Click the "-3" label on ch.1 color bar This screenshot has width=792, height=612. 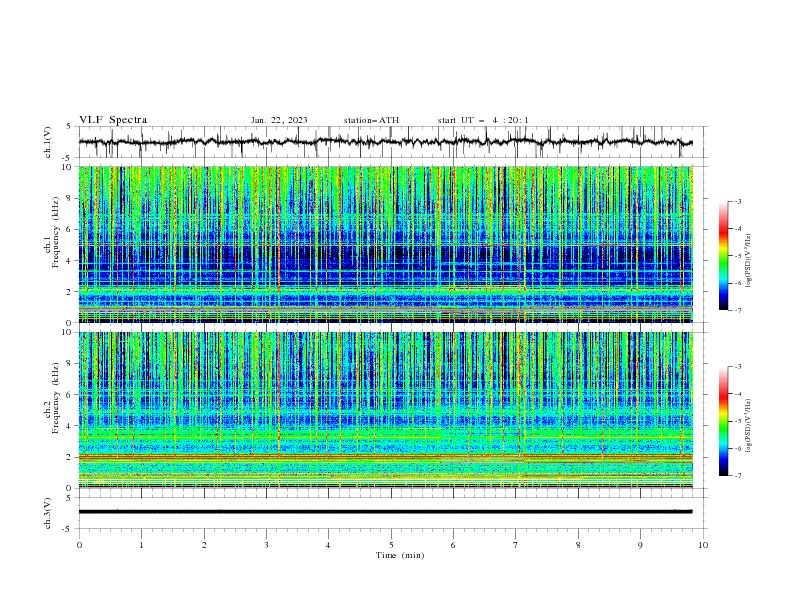coord(738,201)
